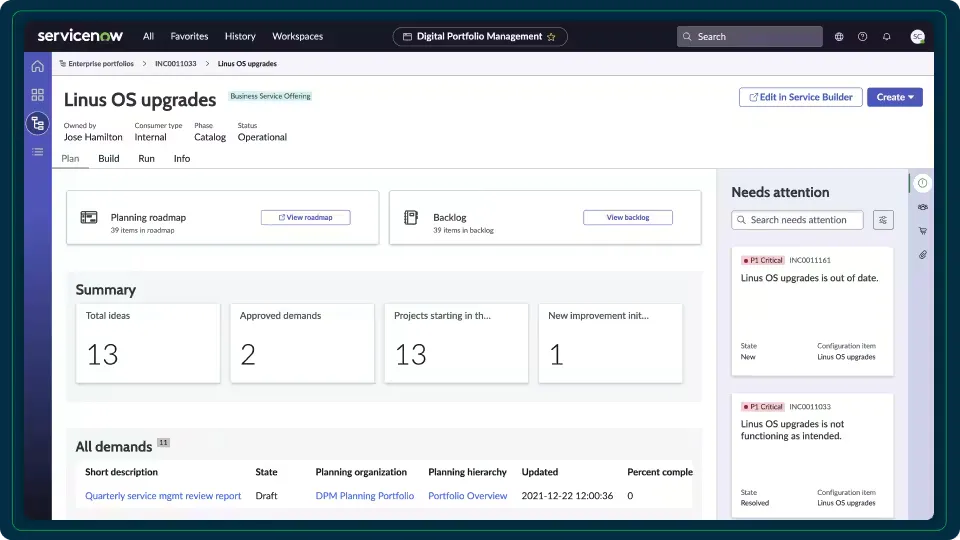Click Edit in Service Builder button

(x=800, y=97)
